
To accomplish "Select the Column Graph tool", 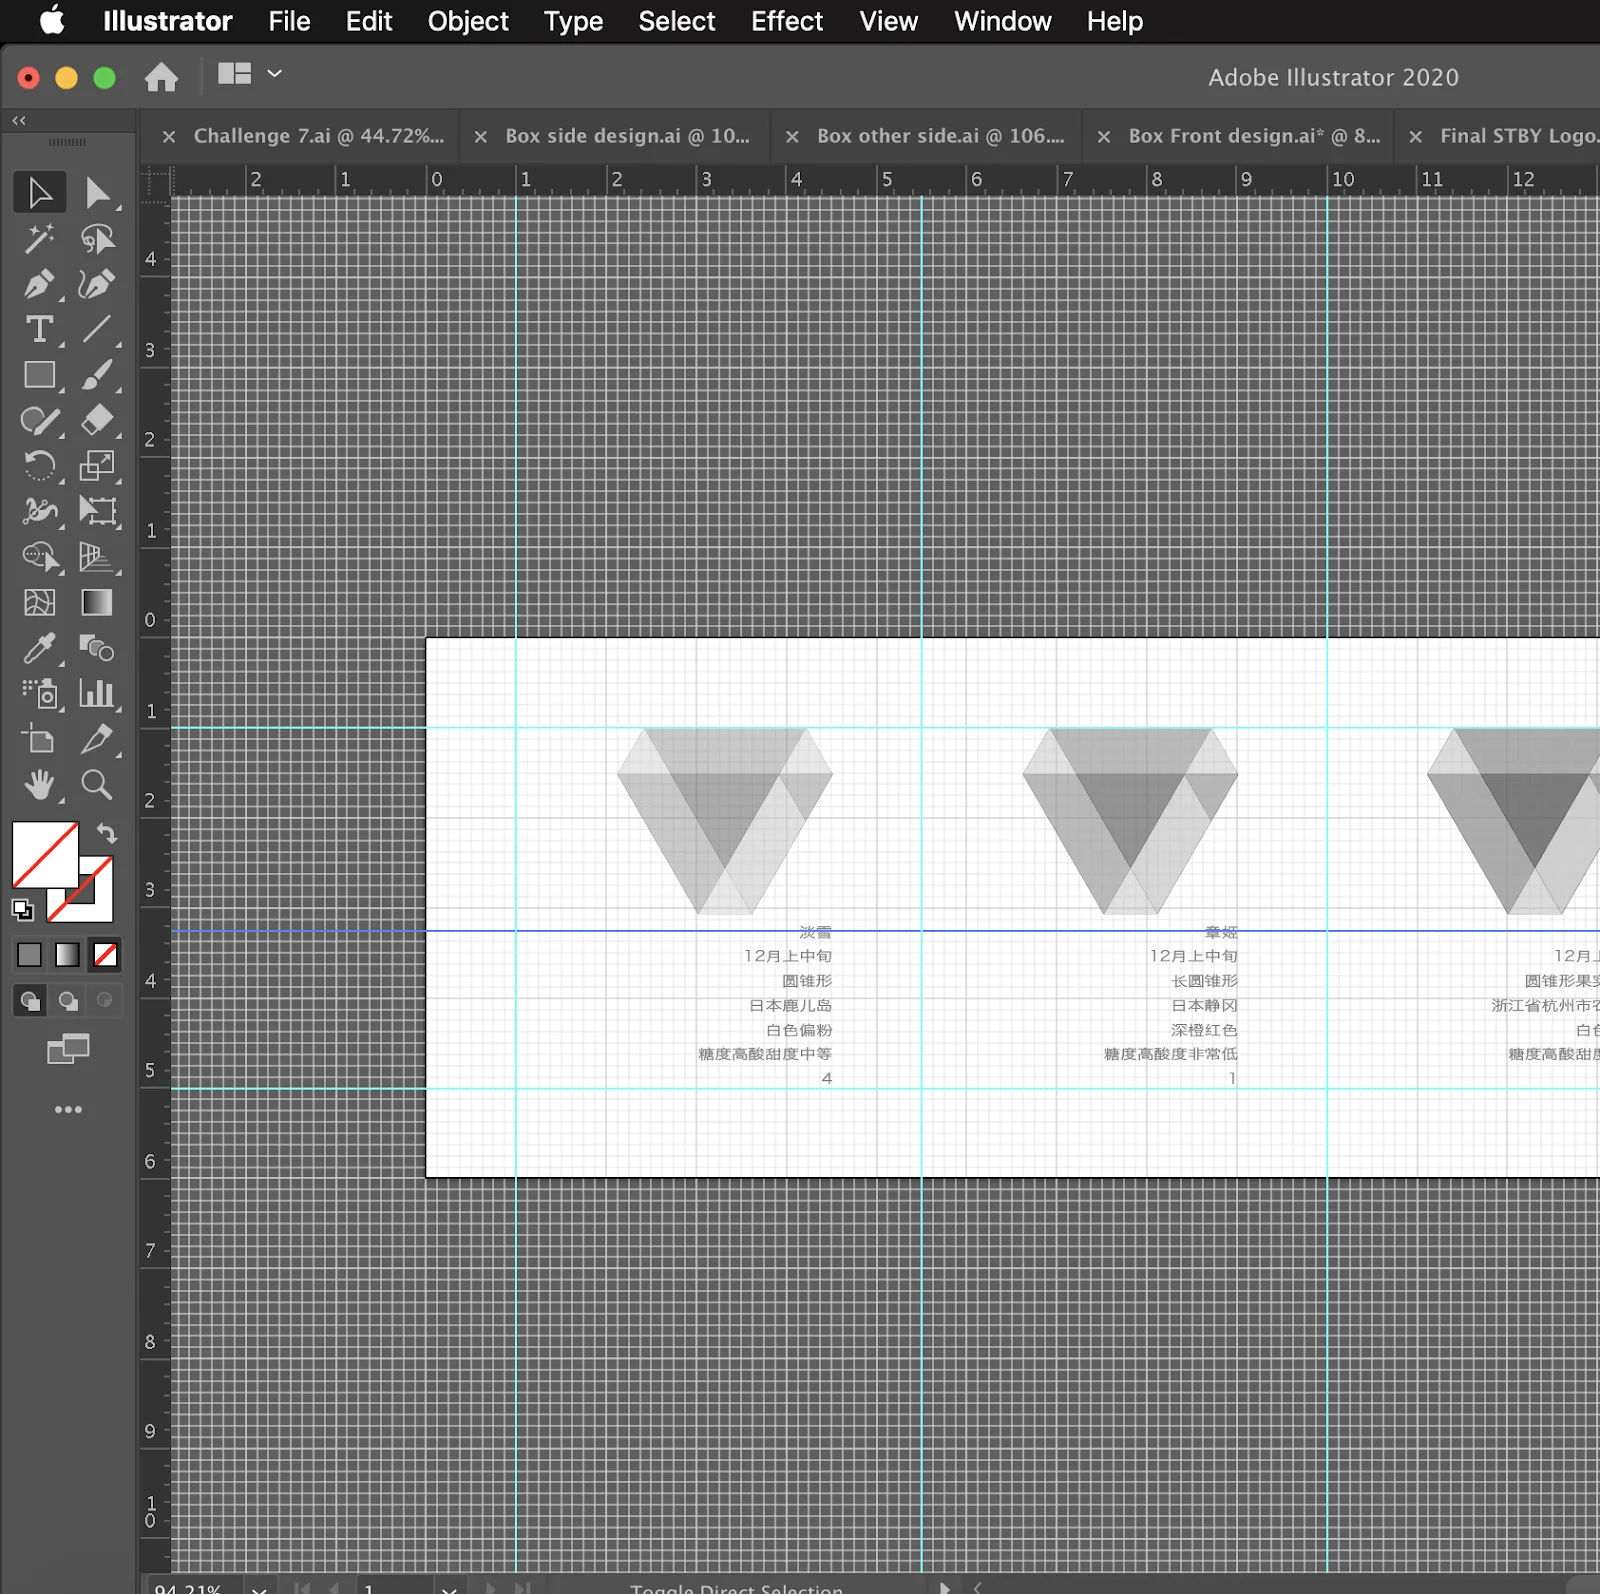I will [x=97, y=693].
